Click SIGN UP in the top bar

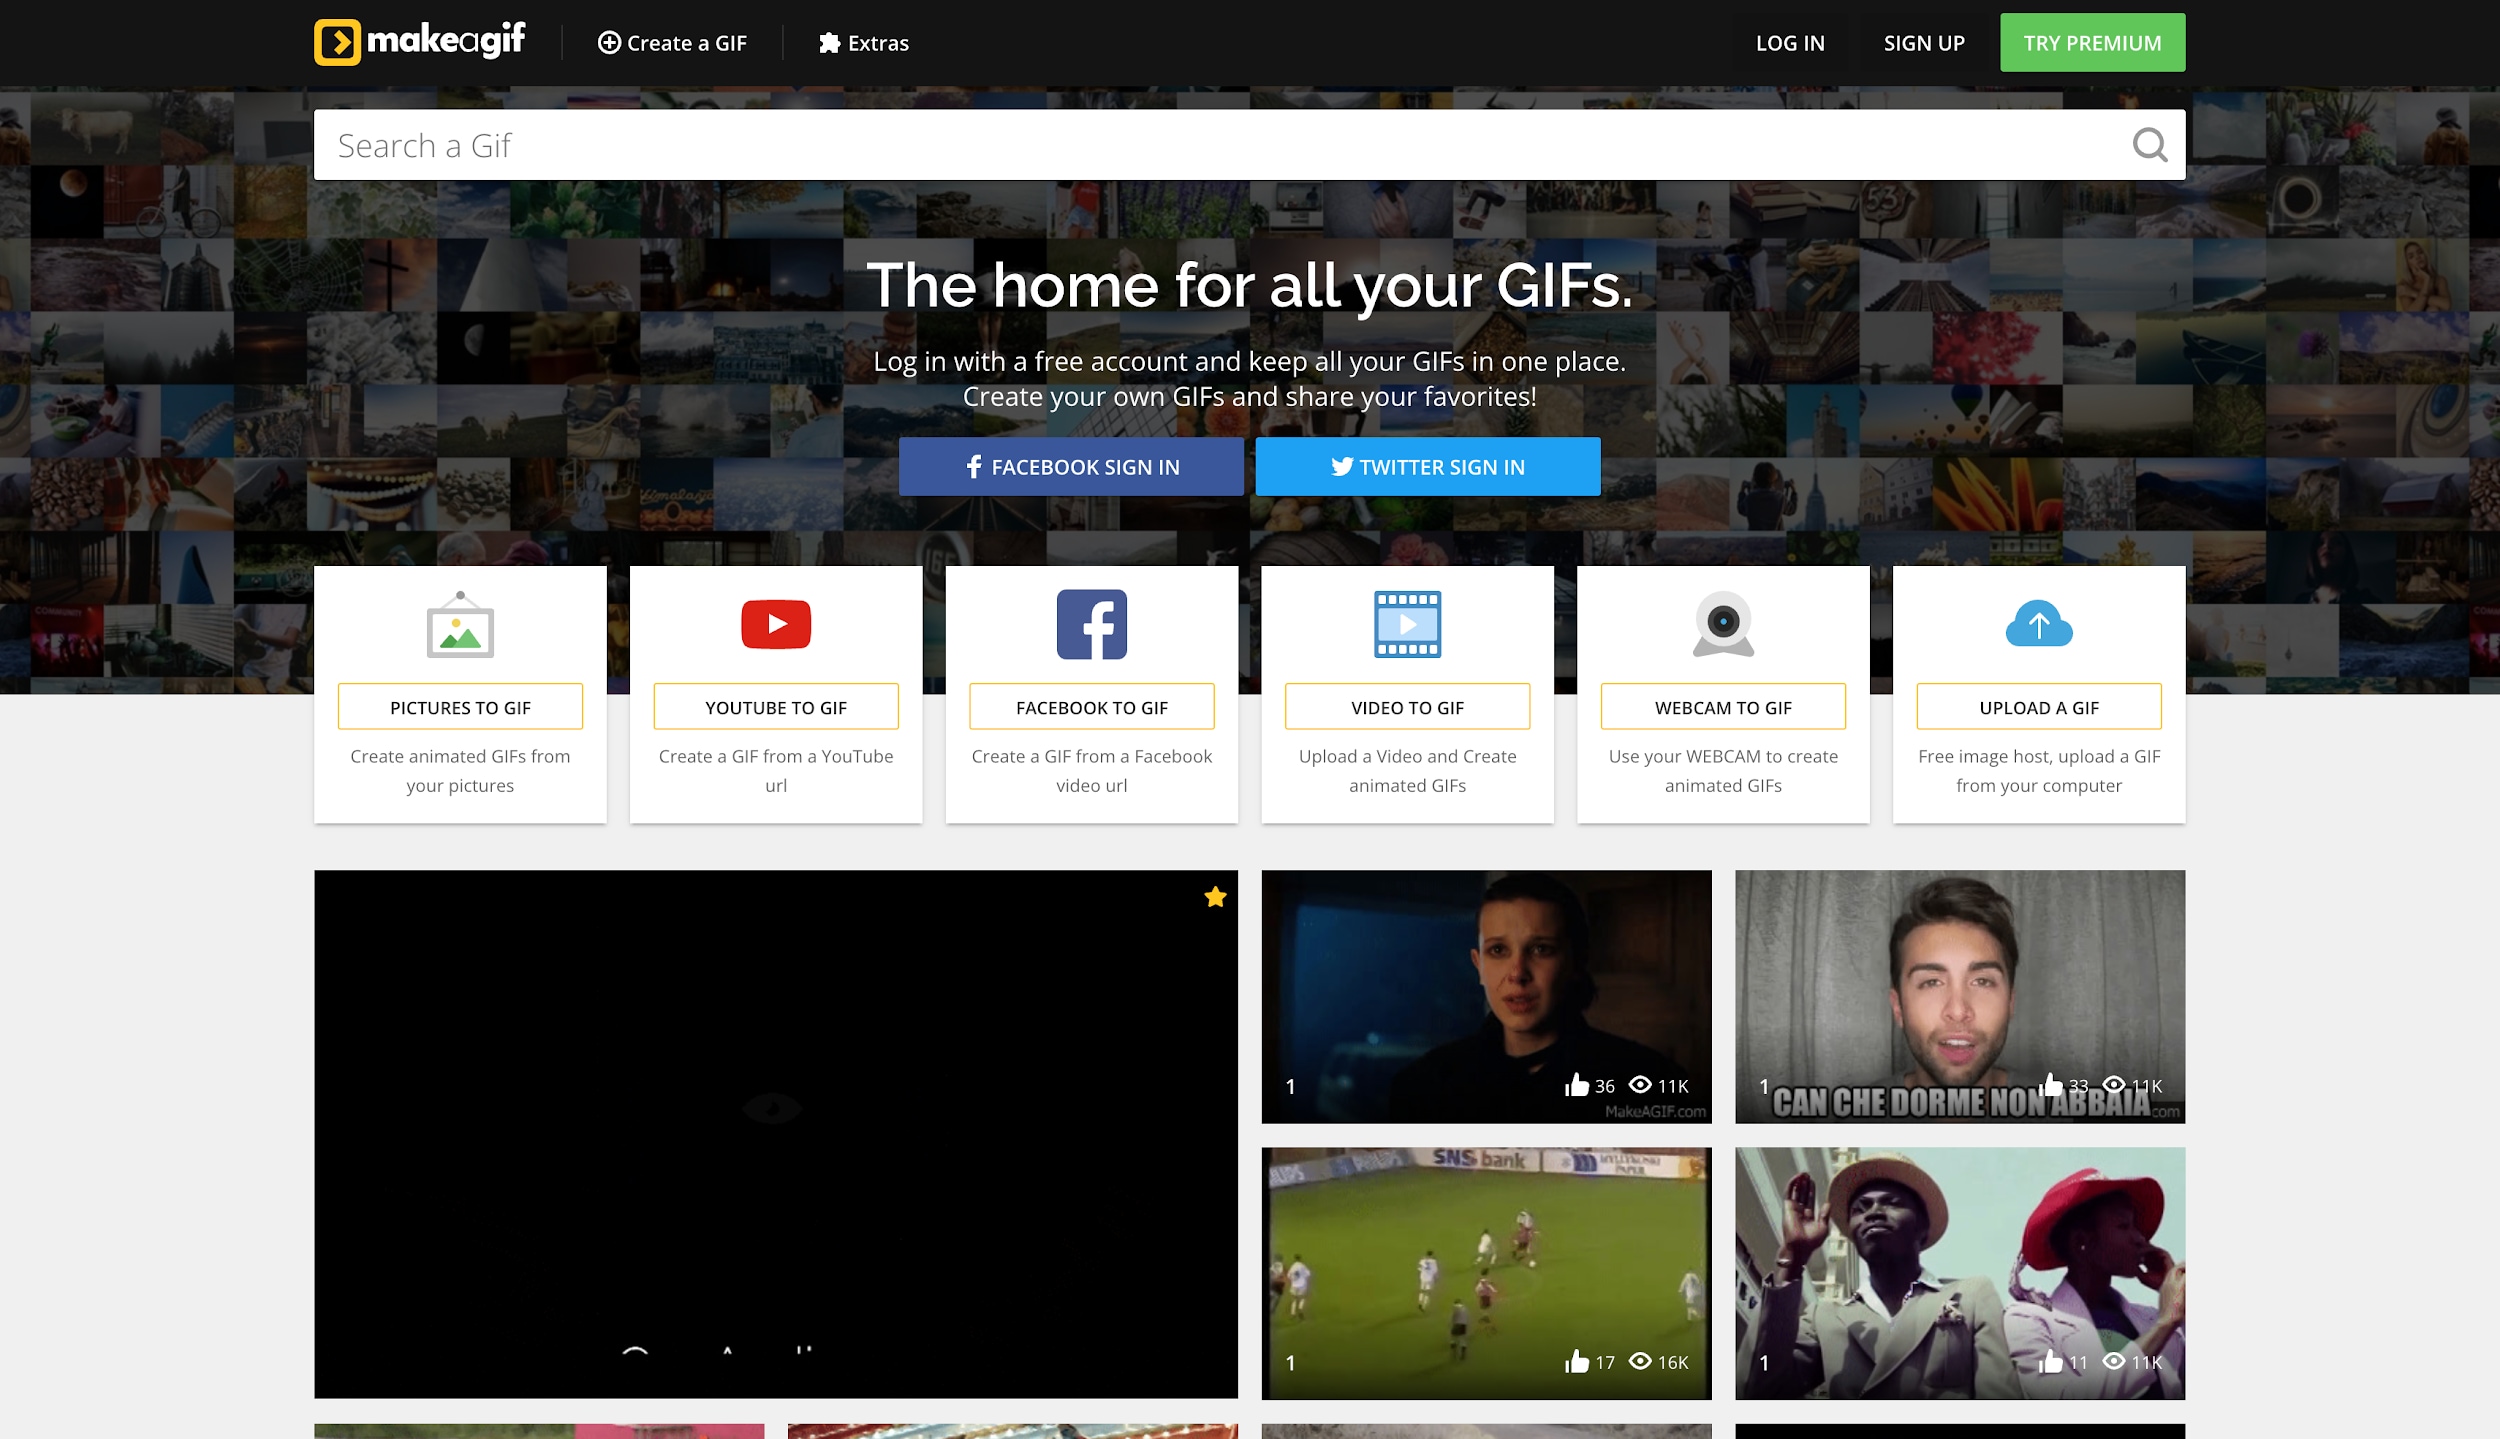1923,42
